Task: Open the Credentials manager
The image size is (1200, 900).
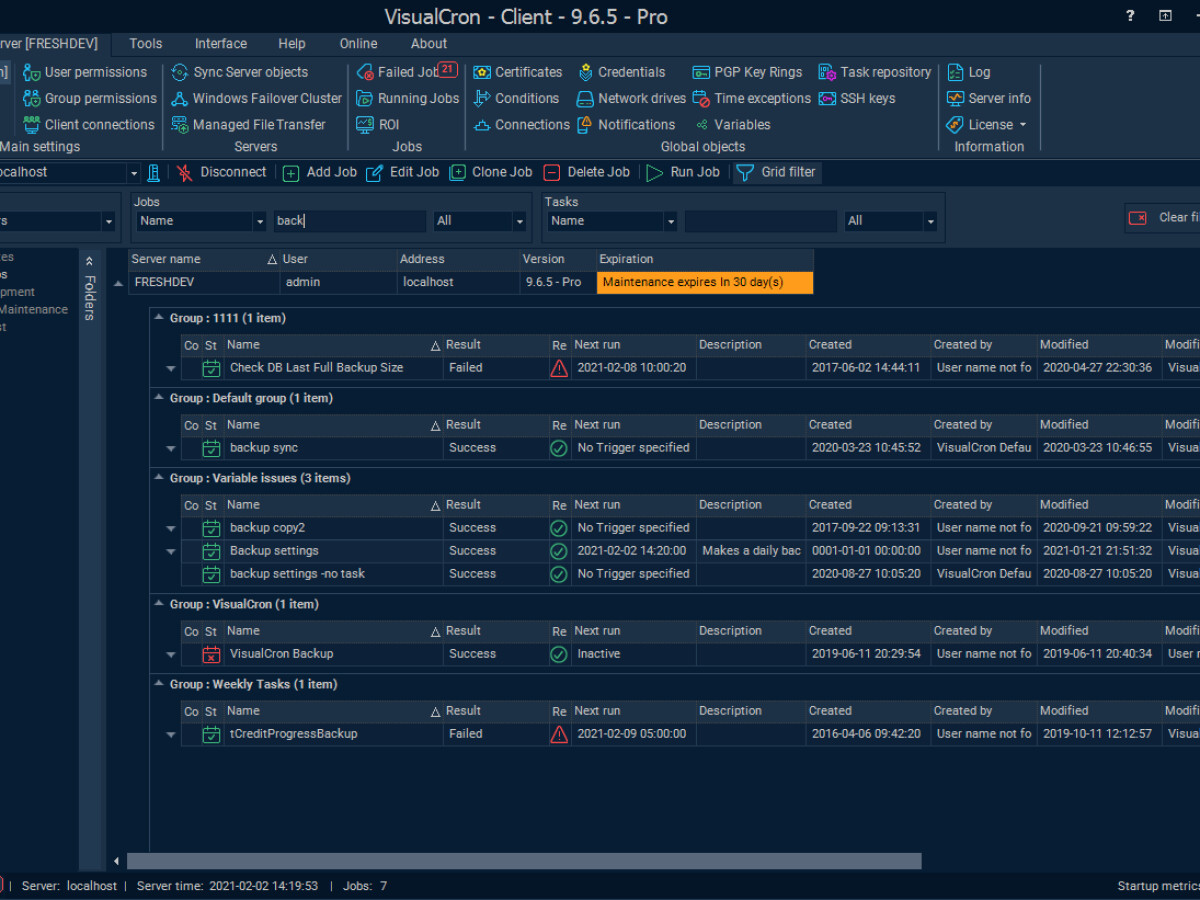Action: [622, 71]
